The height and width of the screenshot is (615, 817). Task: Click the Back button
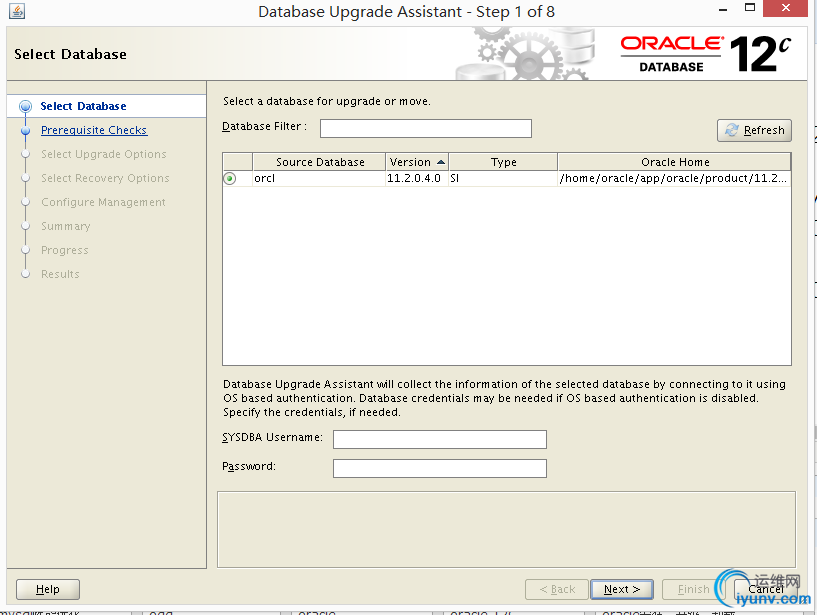point(557,589)
